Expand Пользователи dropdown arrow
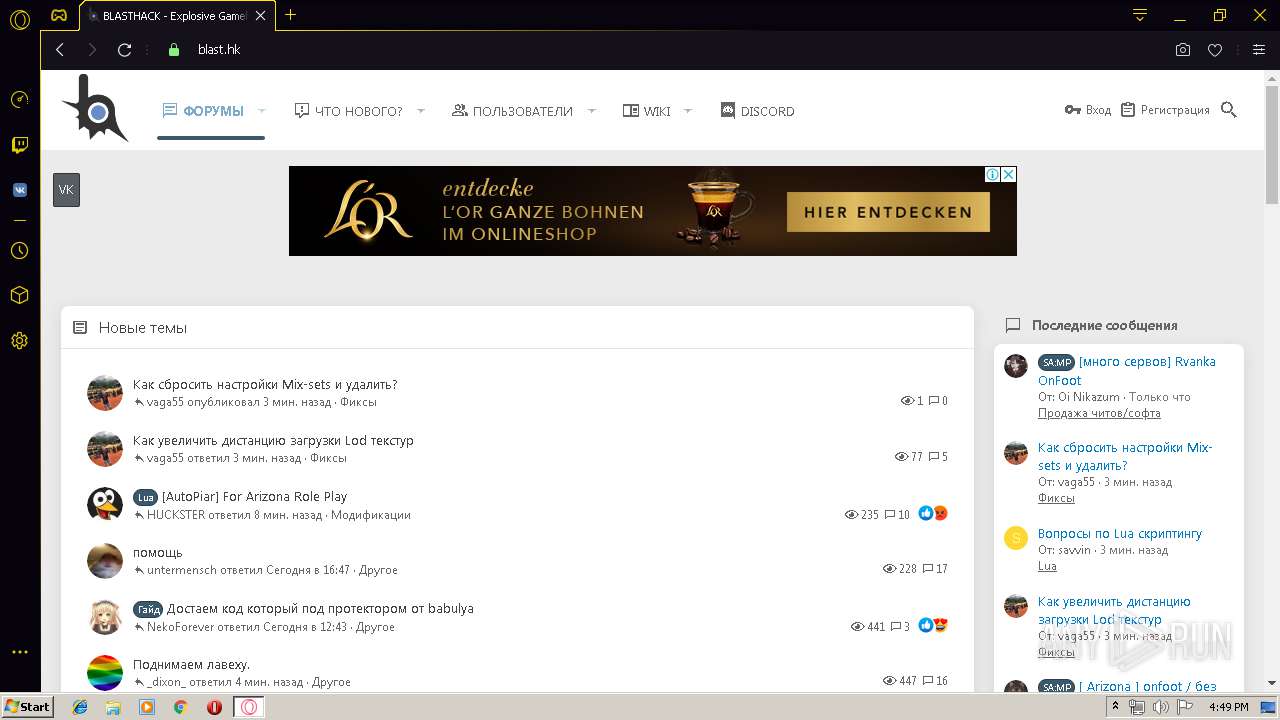 (x=592, y=111)
